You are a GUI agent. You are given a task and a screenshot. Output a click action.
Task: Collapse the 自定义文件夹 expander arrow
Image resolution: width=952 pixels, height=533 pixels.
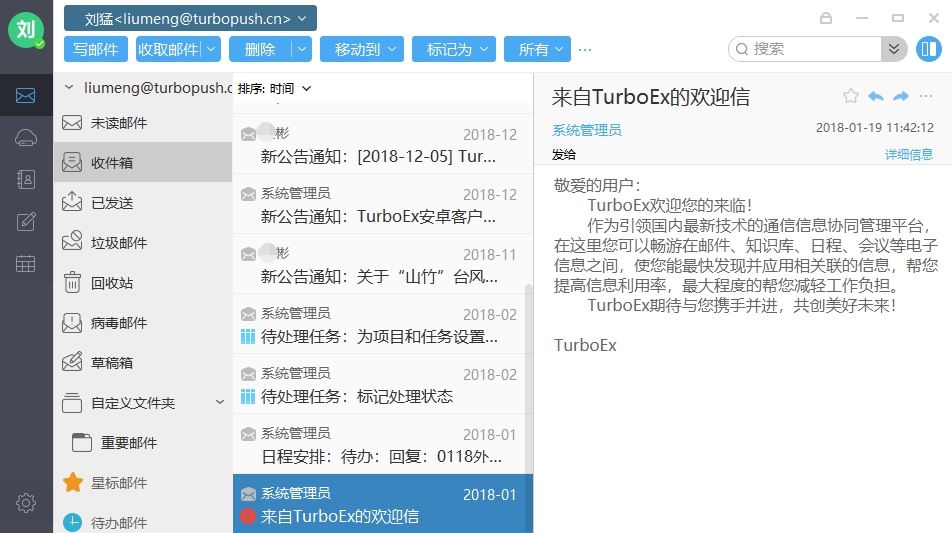click(220, 402)
